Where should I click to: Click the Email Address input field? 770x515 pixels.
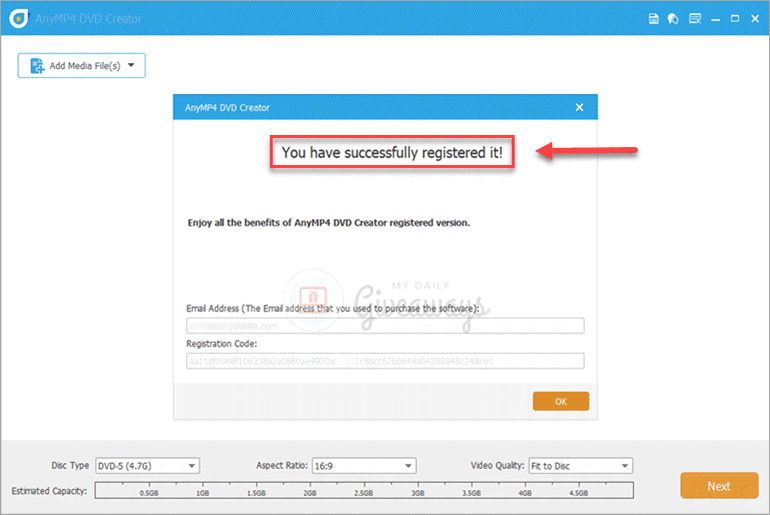(384, 326)
